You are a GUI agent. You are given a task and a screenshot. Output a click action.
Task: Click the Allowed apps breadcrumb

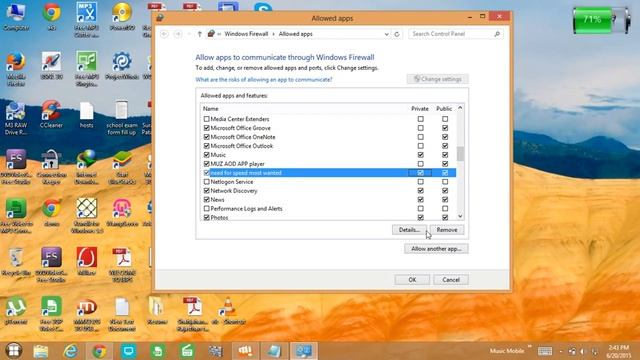coord(296,34)
